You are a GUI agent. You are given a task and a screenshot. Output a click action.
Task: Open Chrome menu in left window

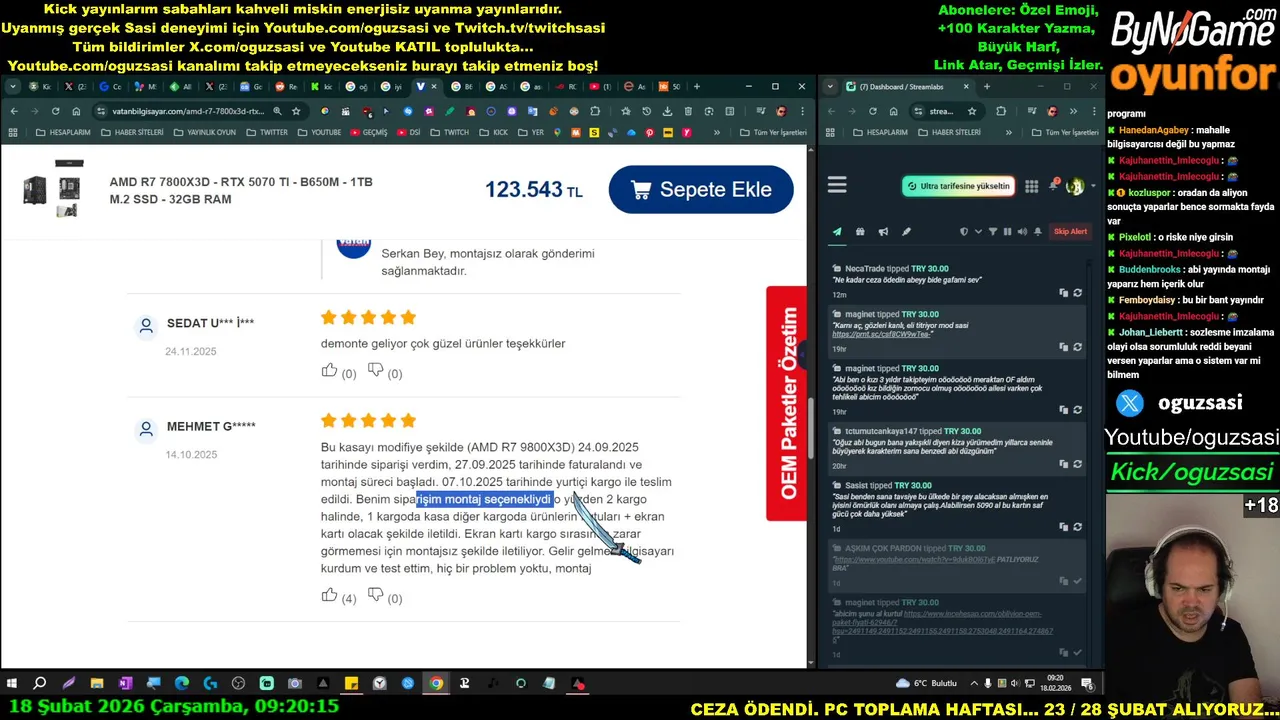802,111
